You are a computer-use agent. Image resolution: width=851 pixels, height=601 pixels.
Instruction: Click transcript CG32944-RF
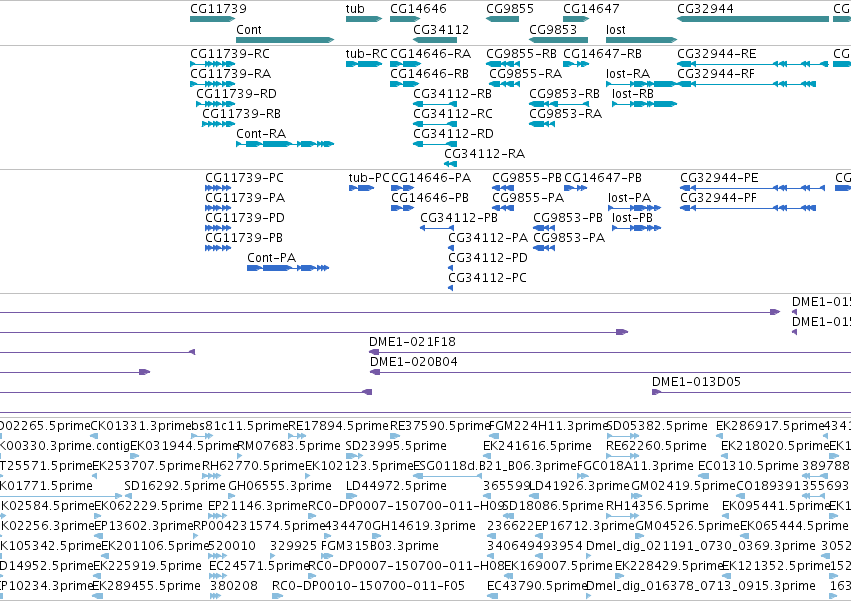click(746, 84)
